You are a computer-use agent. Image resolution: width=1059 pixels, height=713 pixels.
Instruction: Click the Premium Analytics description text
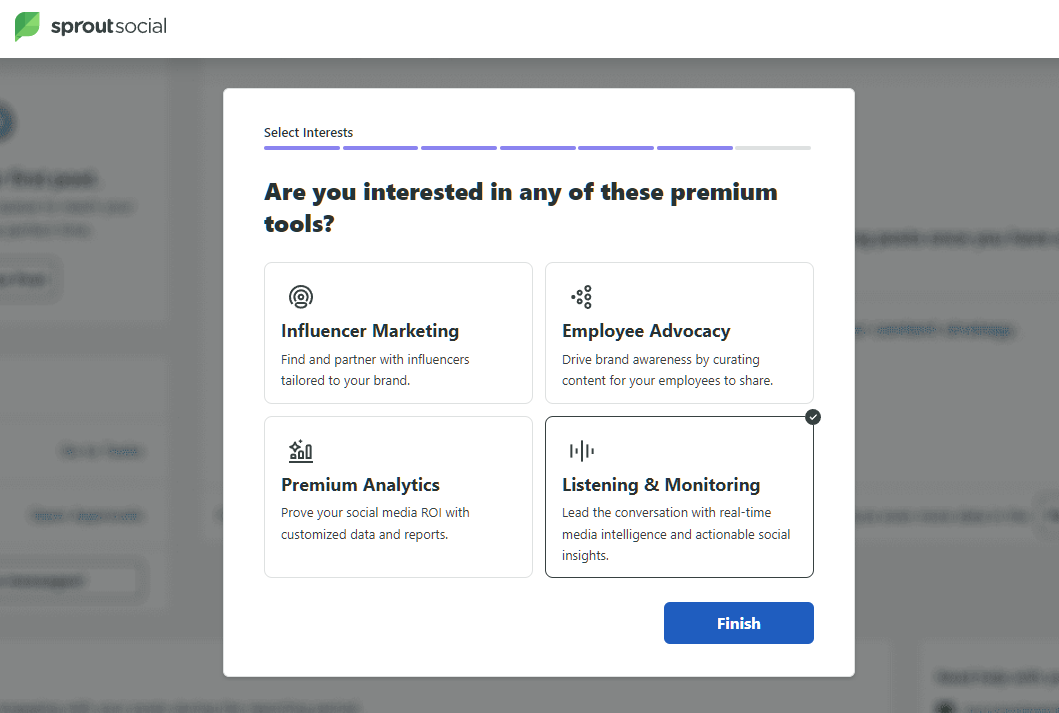coord(375,524)
